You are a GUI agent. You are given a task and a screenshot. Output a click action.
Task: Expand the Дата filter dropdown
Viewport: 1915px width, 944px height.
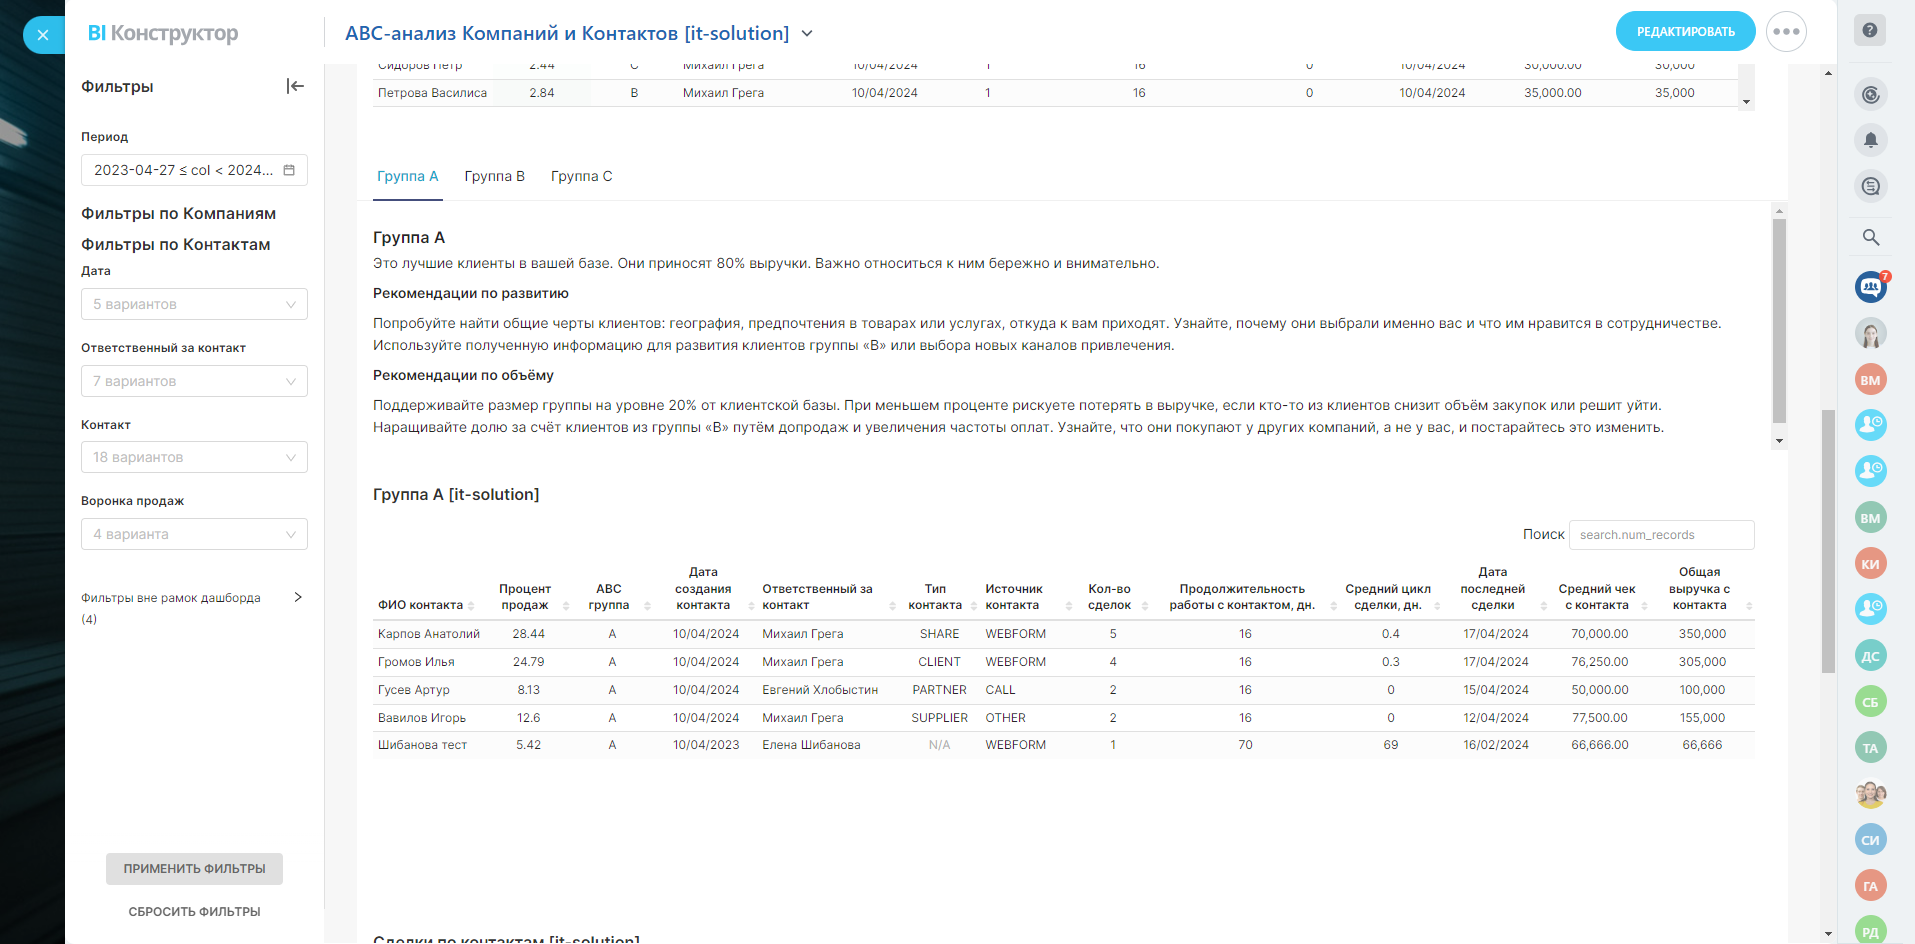tap(194, 304)
